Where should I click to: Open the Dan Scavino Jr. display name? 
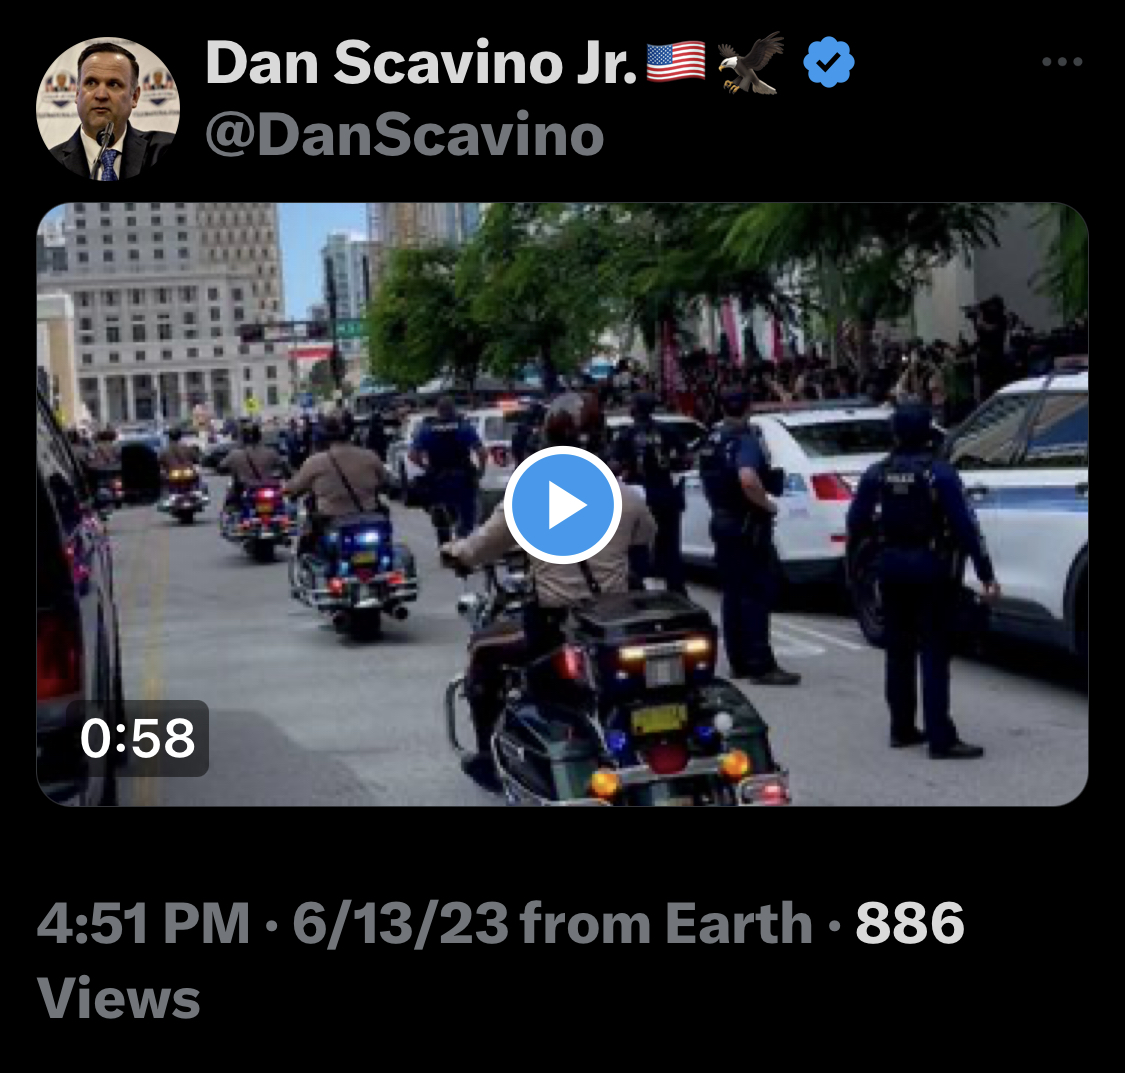[x=421, y=63]
